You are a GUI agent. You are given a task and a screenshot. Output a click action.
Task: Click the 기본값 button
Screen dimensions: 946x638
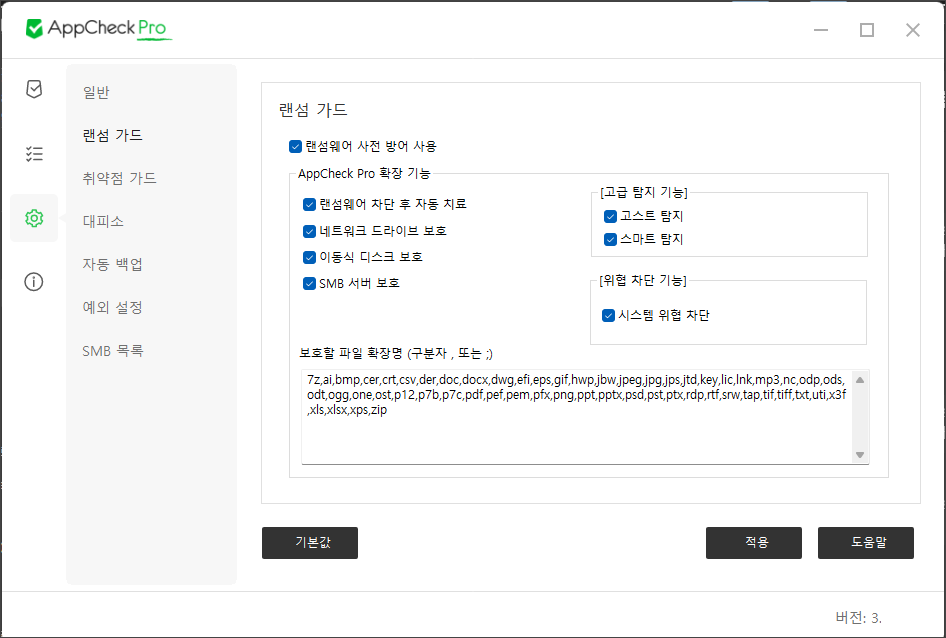pyautogui.click(x=310, y=543)
